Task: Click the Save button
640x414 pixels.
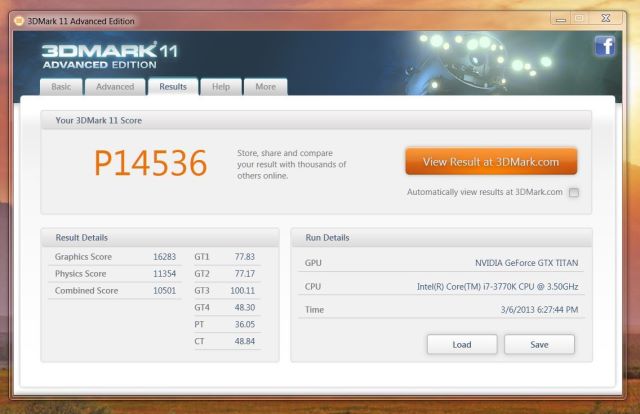Action: coord(539,345)
